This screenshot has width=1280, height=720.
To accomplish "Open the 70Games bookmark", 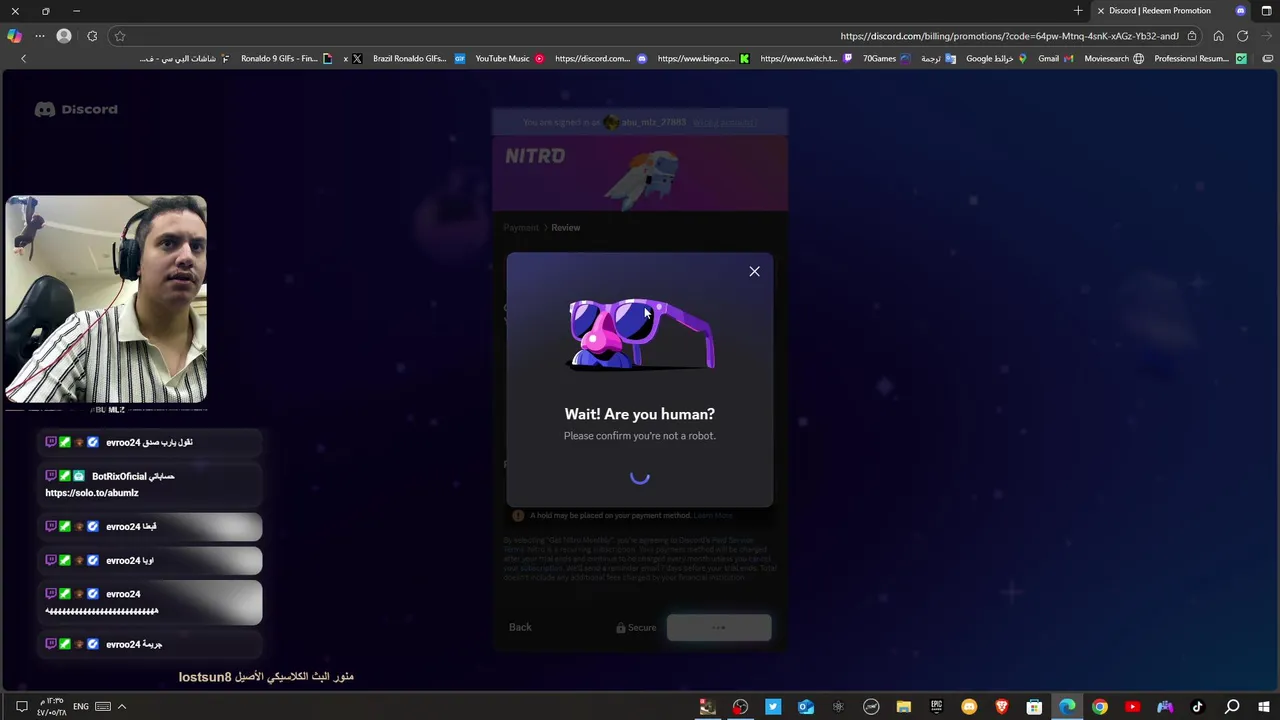I will click(886, 59).
